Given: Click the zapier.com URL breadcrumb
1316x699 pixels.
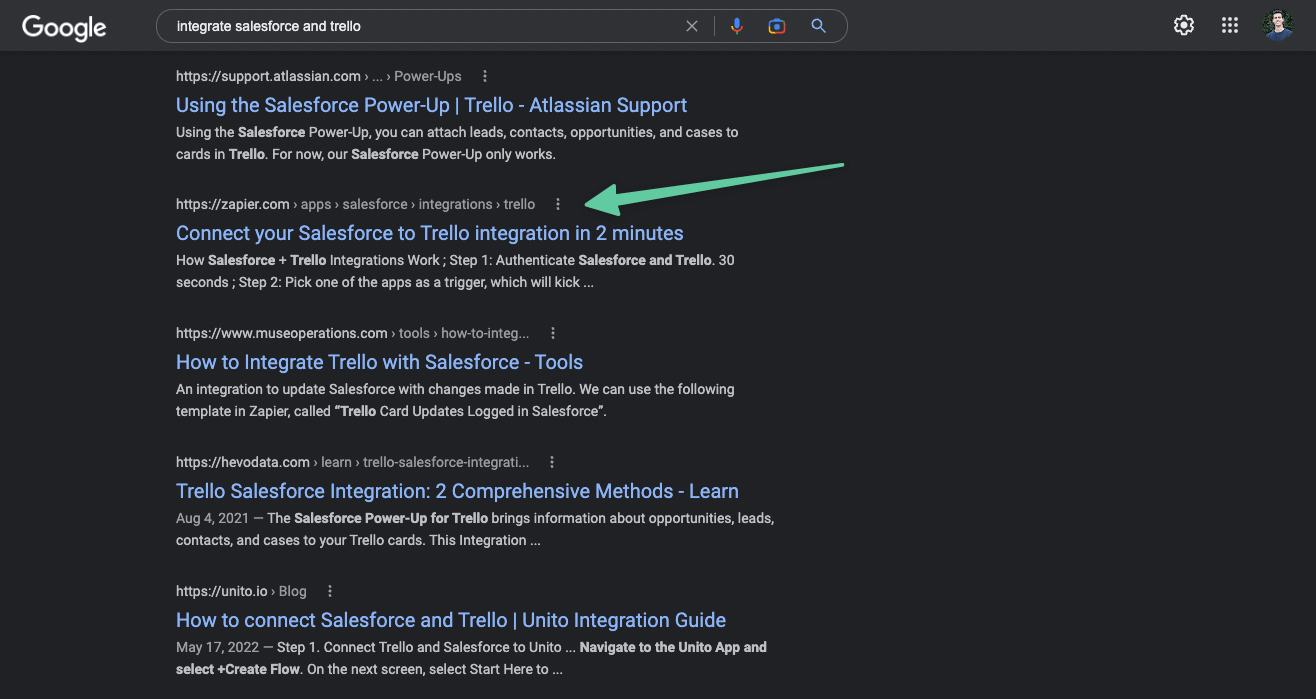Looking at the screenshot, I should [x=355, y=204].
